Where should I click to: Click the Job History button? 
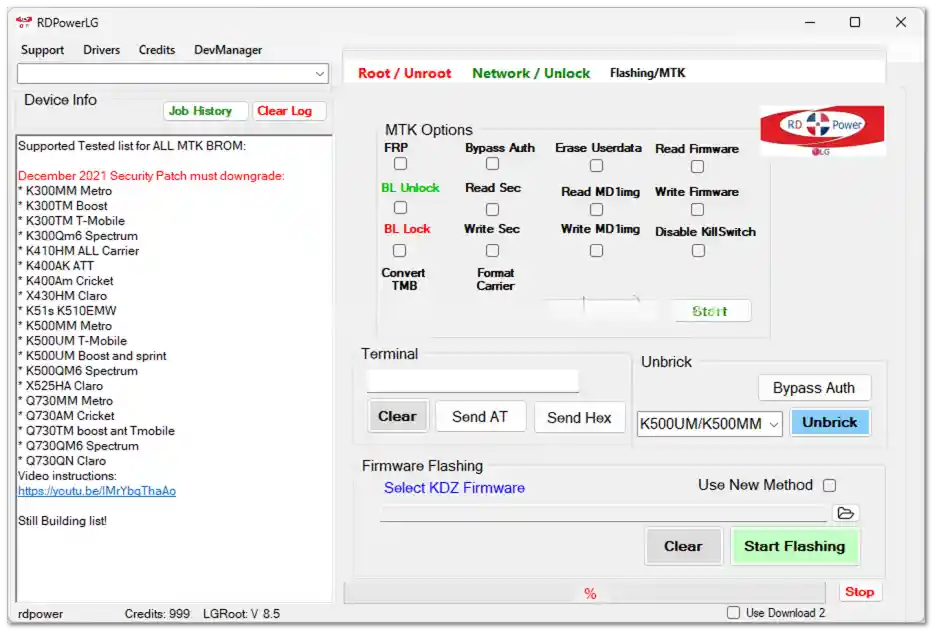click(x=205, y=111)
